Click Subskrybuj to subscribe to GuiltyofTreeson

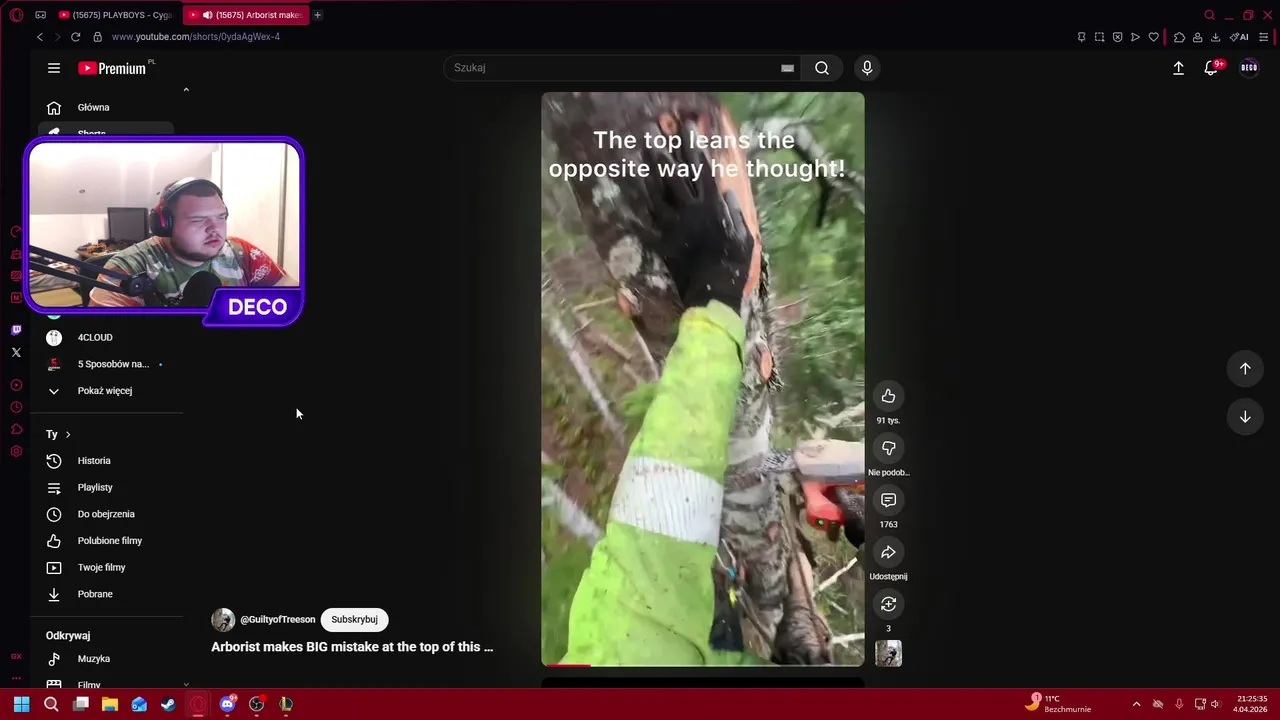tap(354, 620)
